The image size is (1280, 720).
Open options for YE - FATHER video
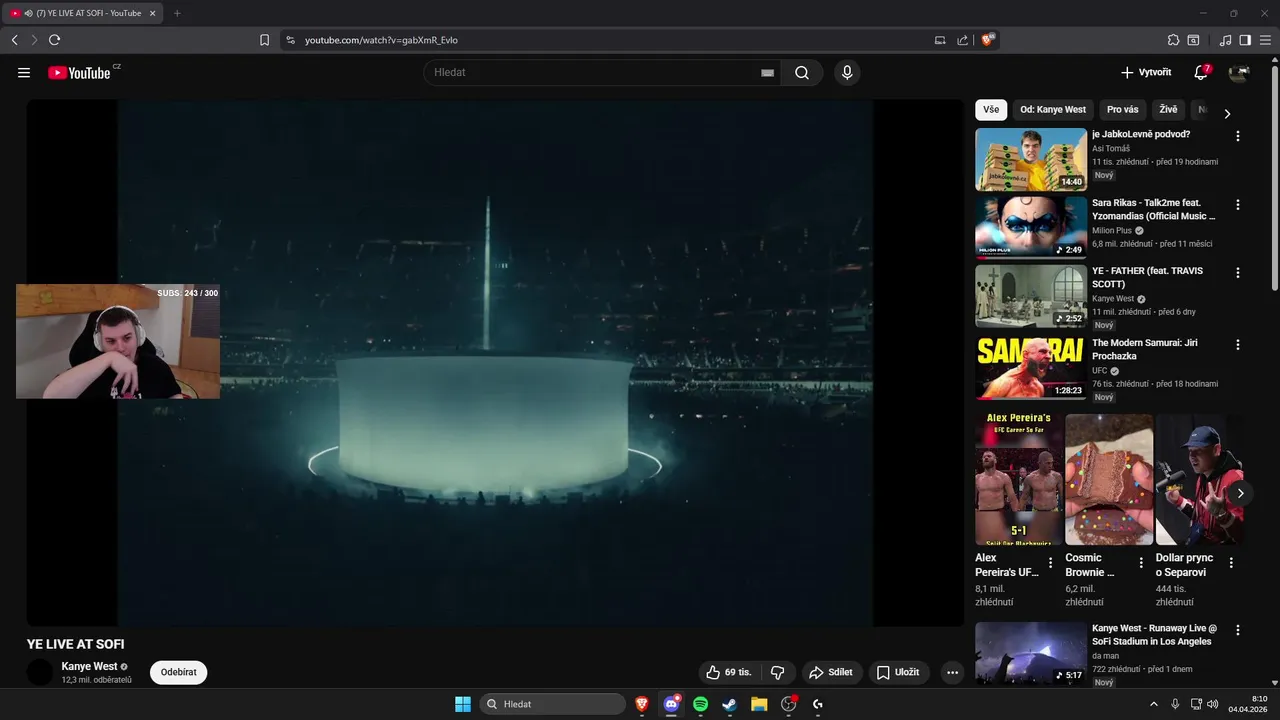(1238, 273)
